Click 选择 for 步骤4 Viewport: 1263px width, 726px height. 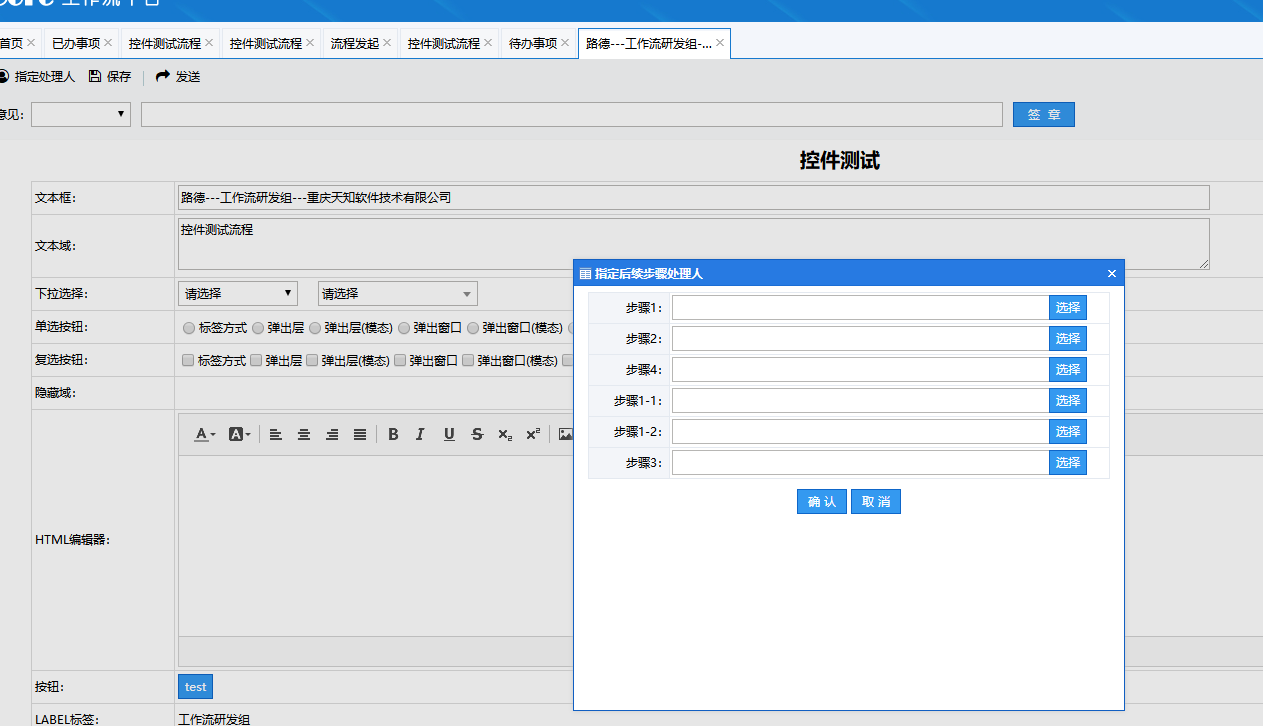click(x=1068, y=370)
